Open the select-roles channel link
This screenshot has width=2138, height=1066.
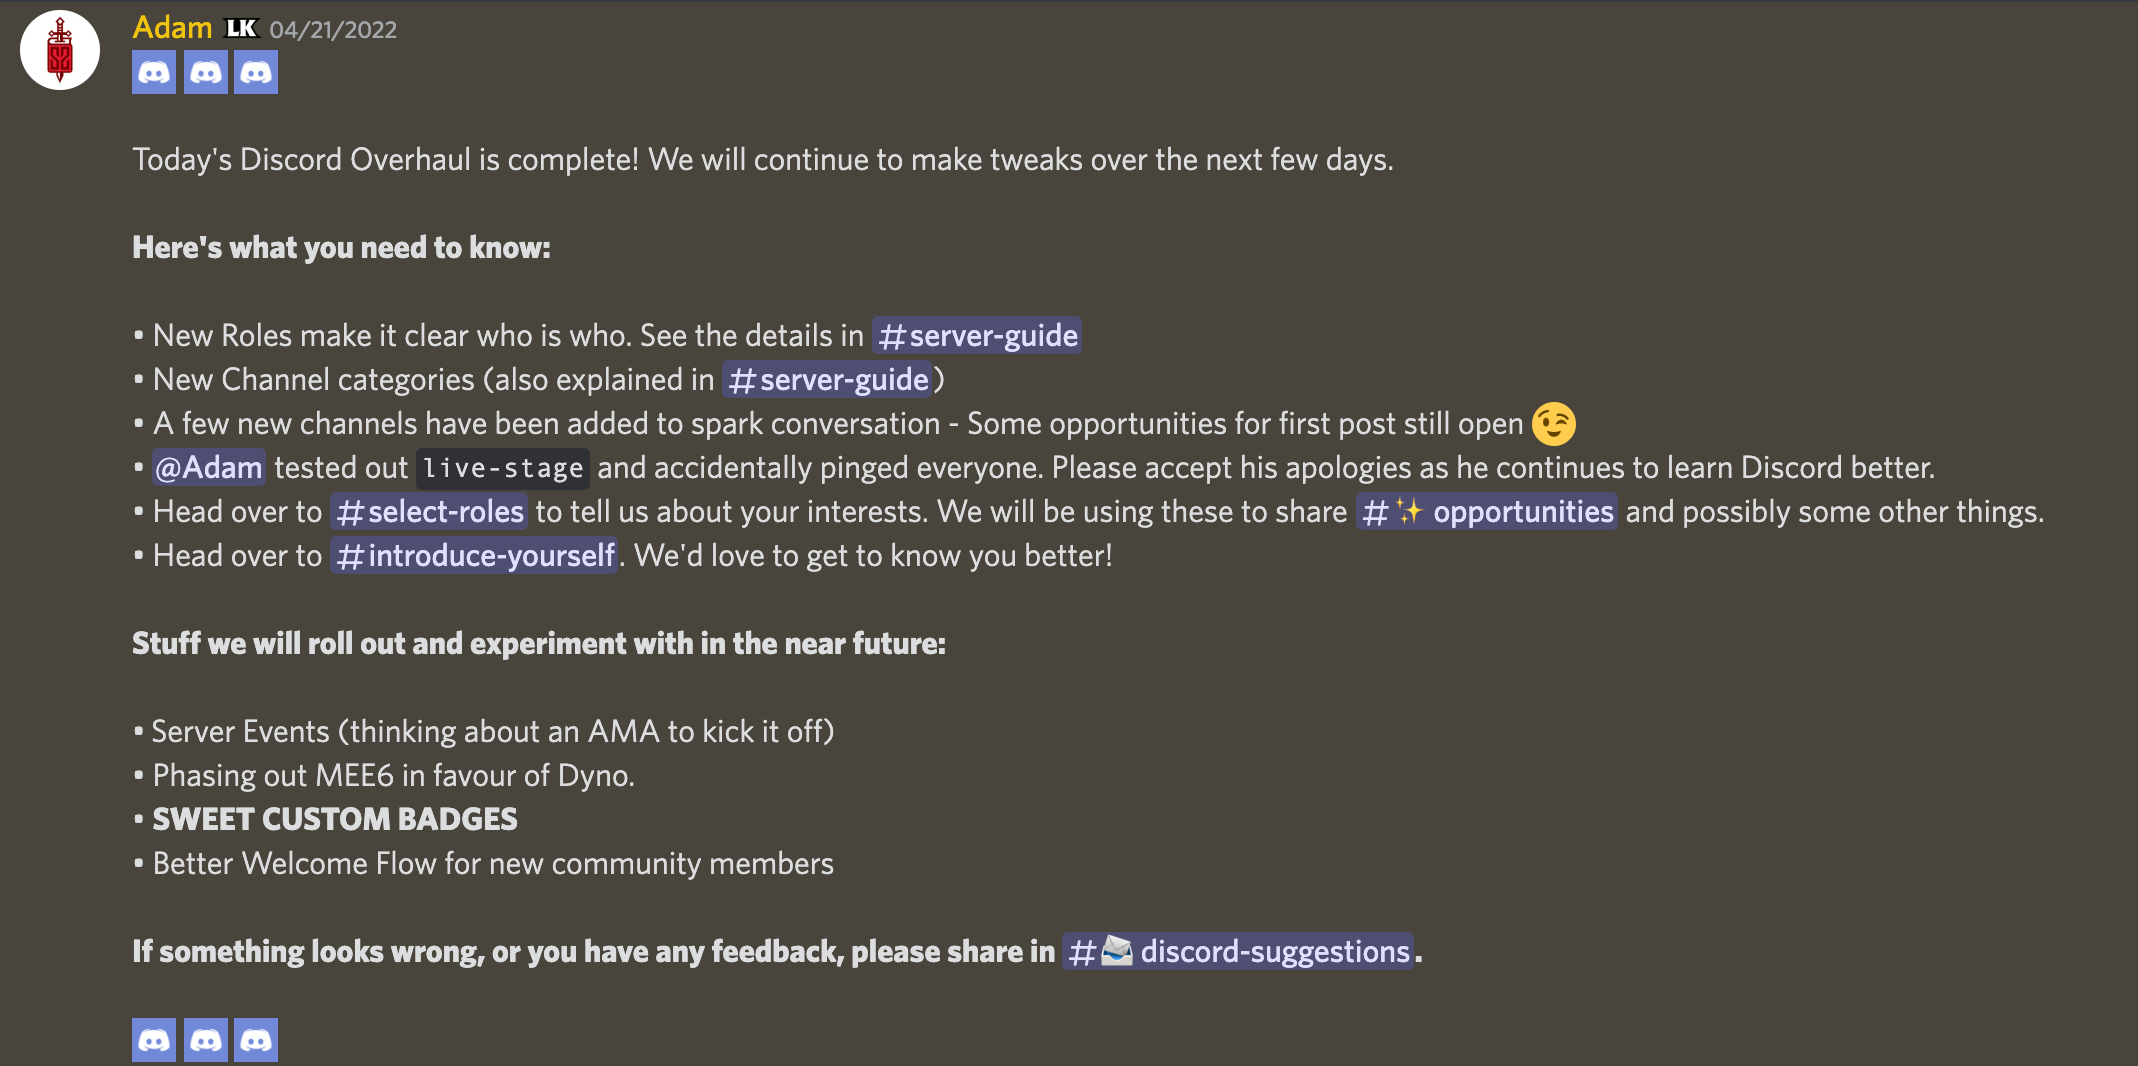[428, 511]
